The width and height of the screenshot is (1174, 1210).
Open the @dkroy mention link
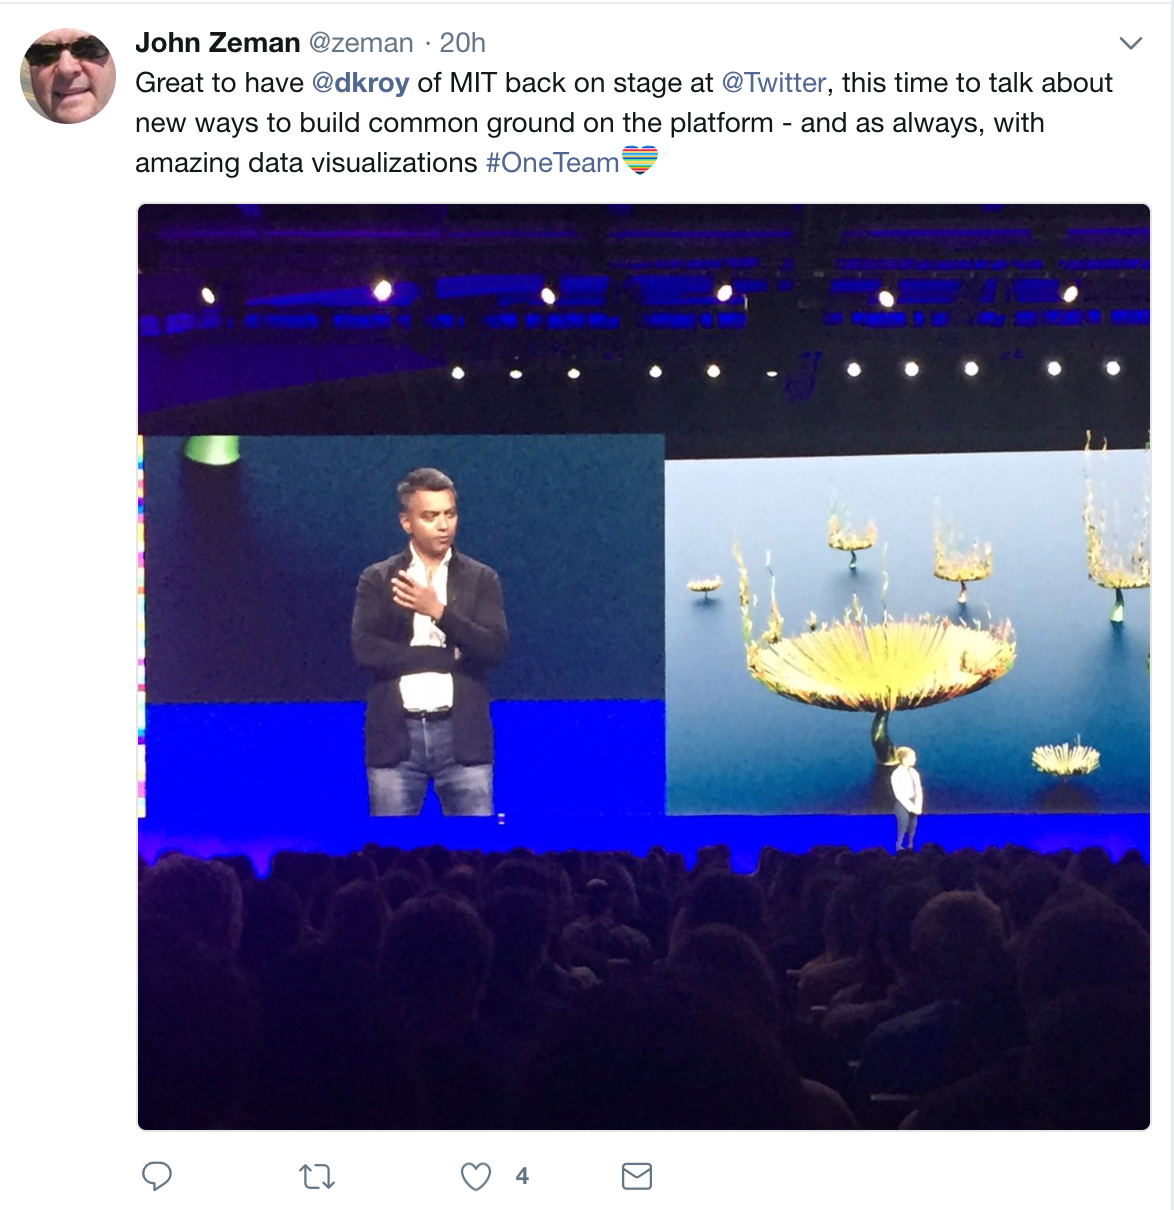pos(361,83)
